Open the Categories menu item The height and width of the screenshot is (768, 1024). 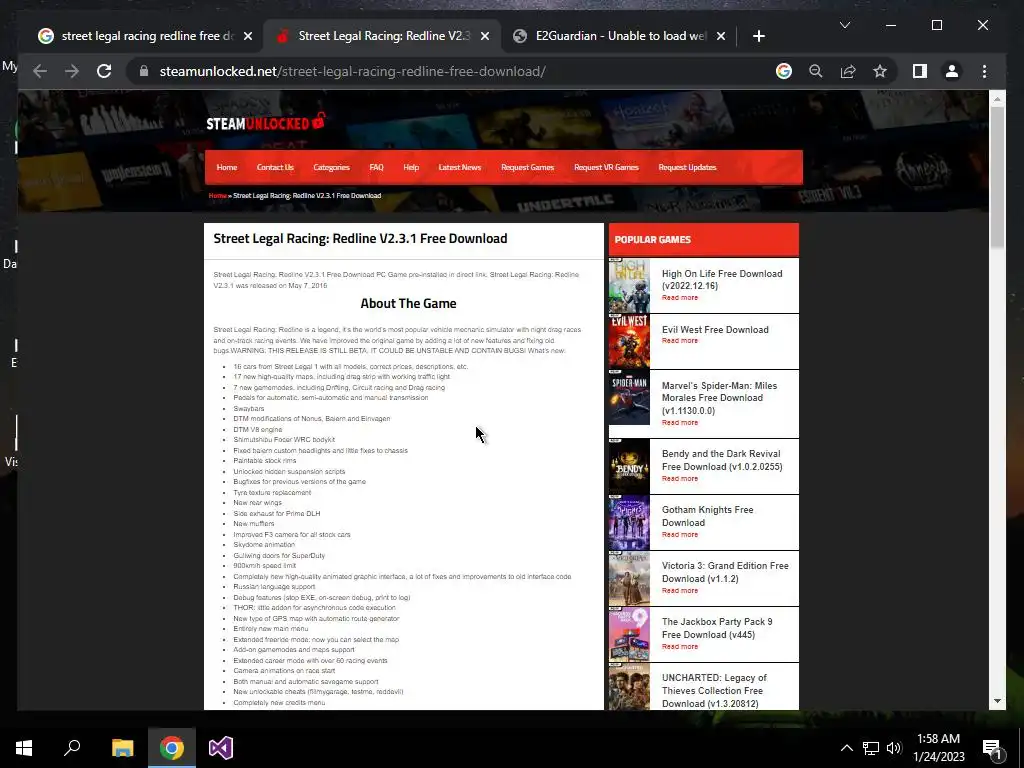pyautogui.click(x=331, y=167)
